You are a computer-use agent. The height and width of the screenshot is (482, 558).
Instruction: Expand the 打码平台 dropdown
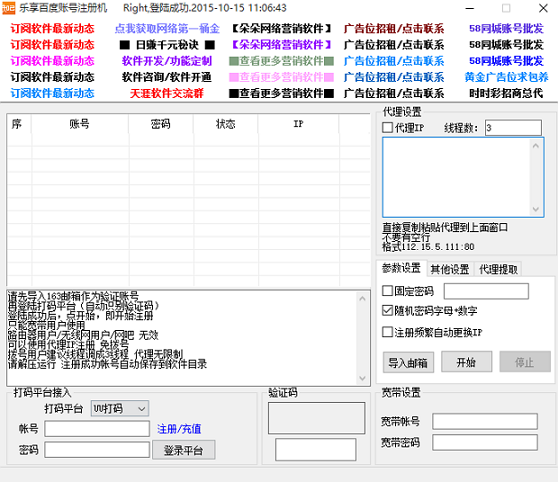click(120, 408)
